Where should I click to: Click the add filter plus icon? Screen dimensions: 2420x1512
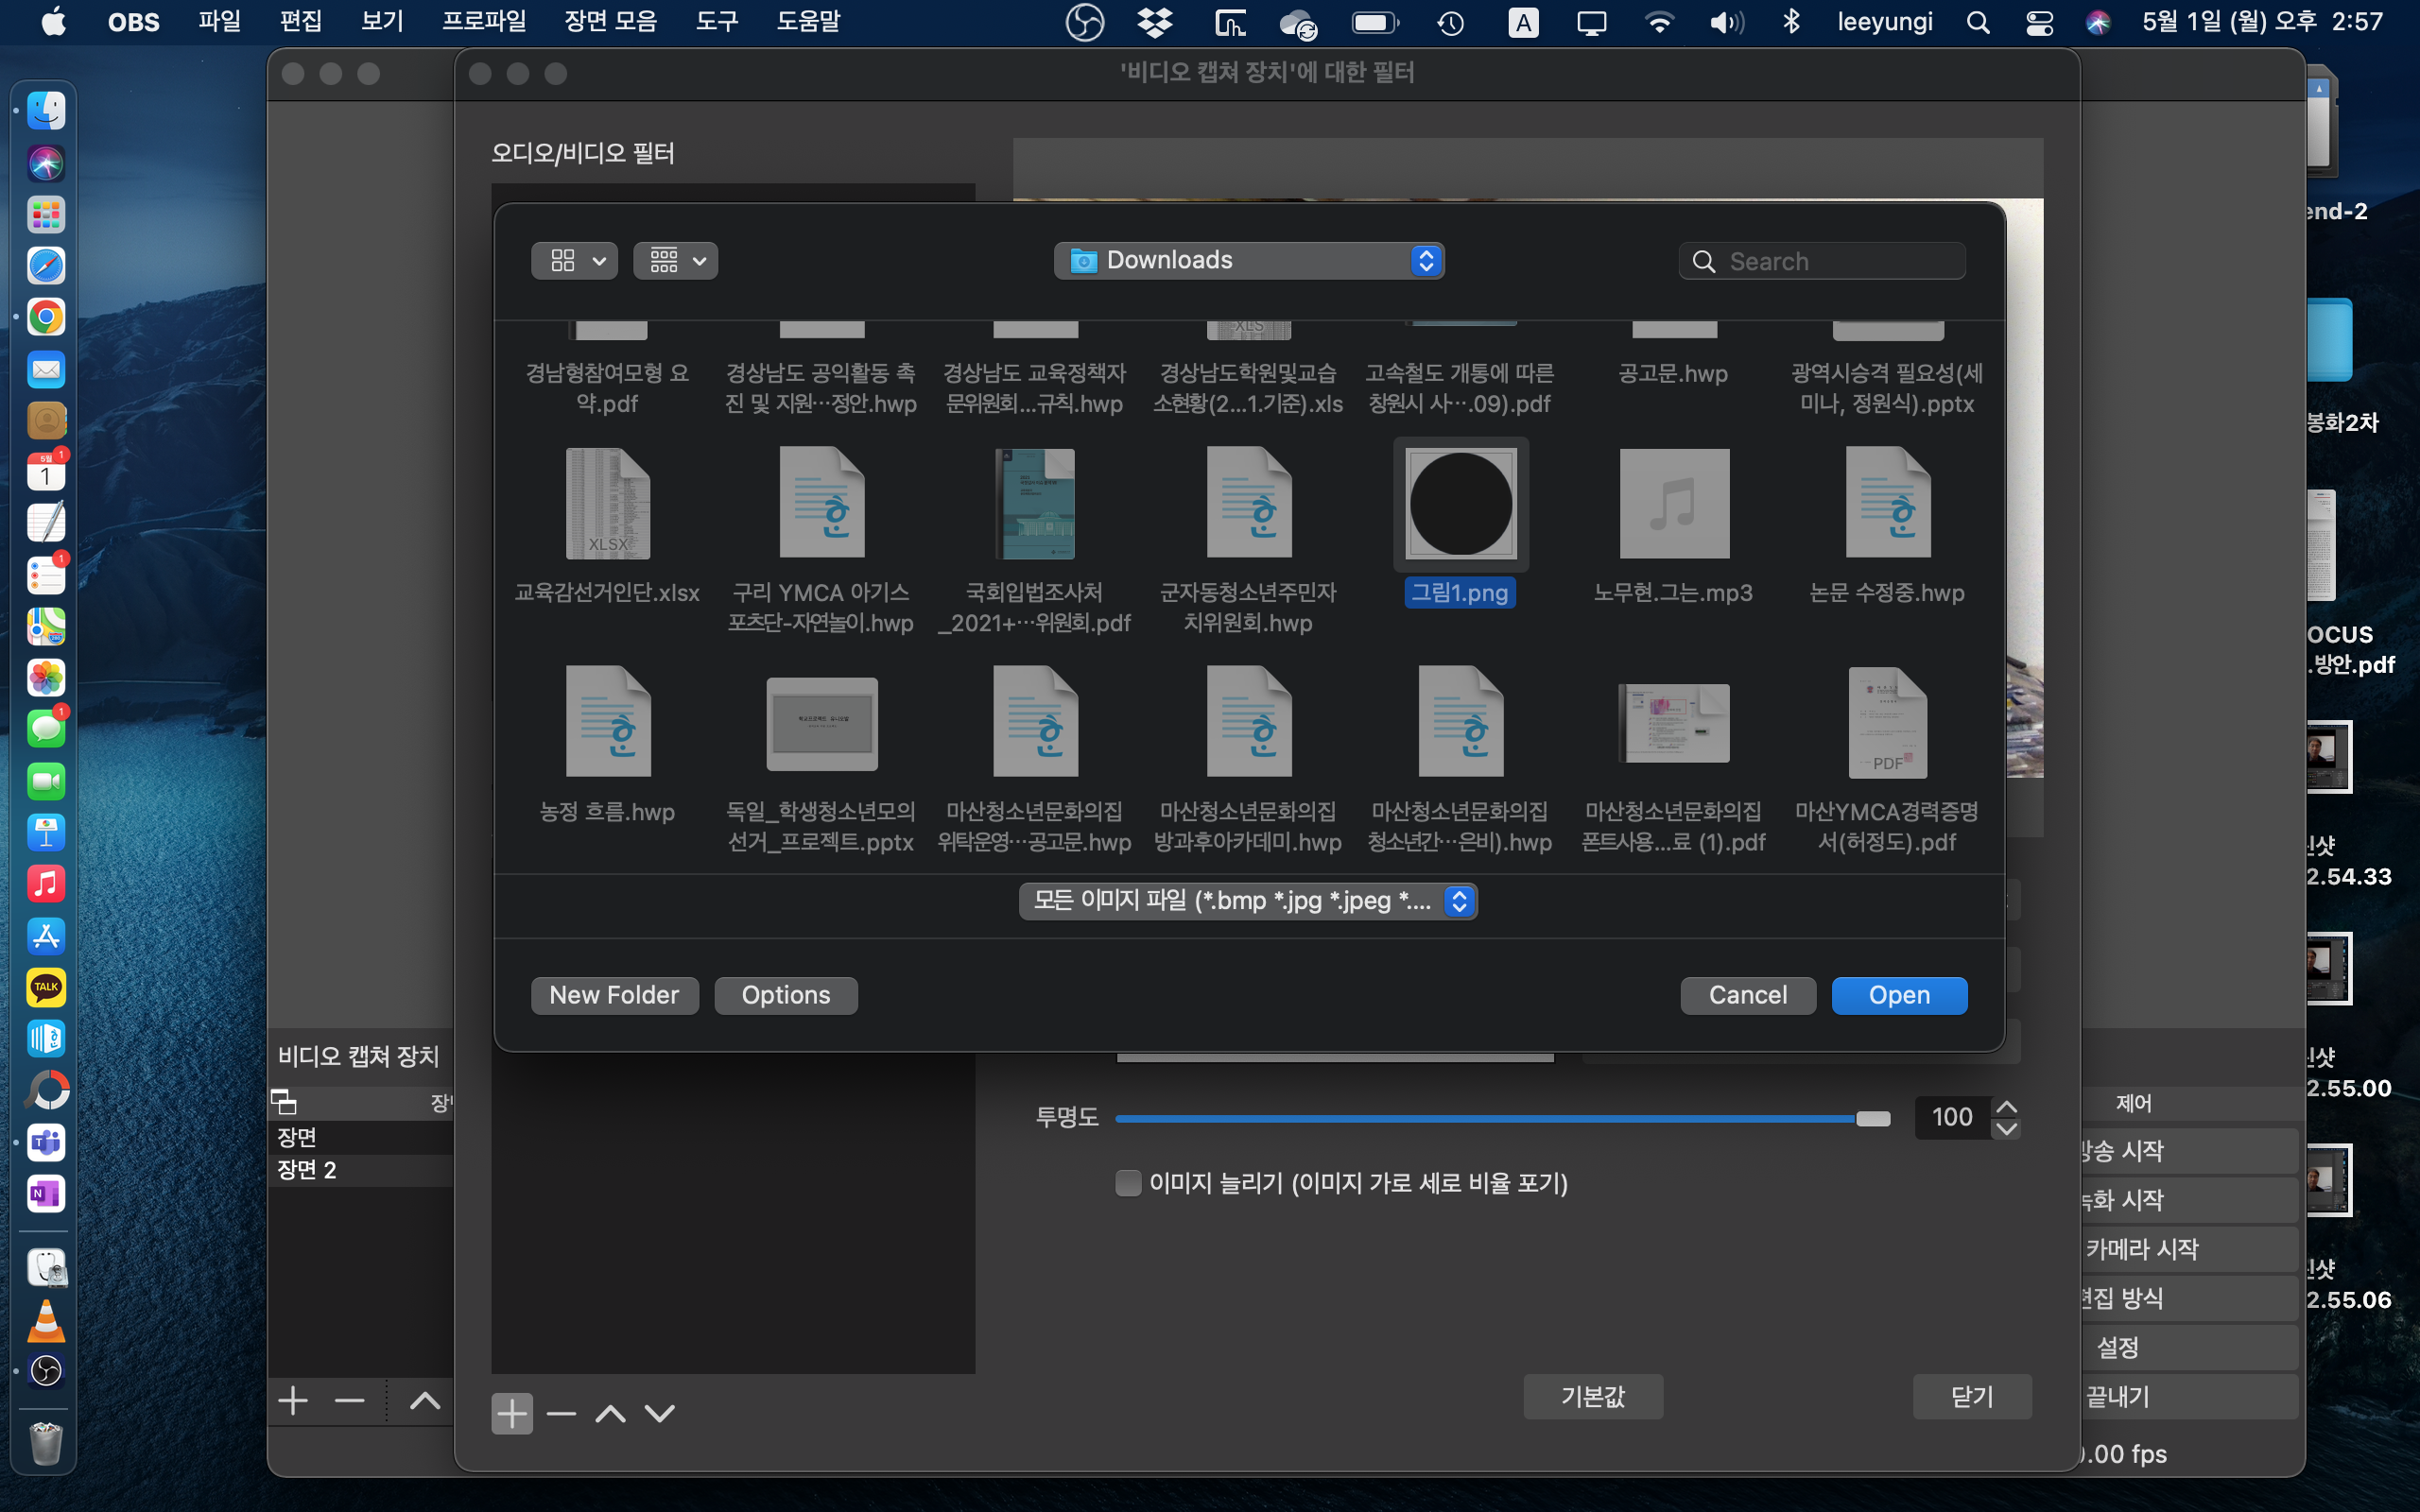(511, 1413)
